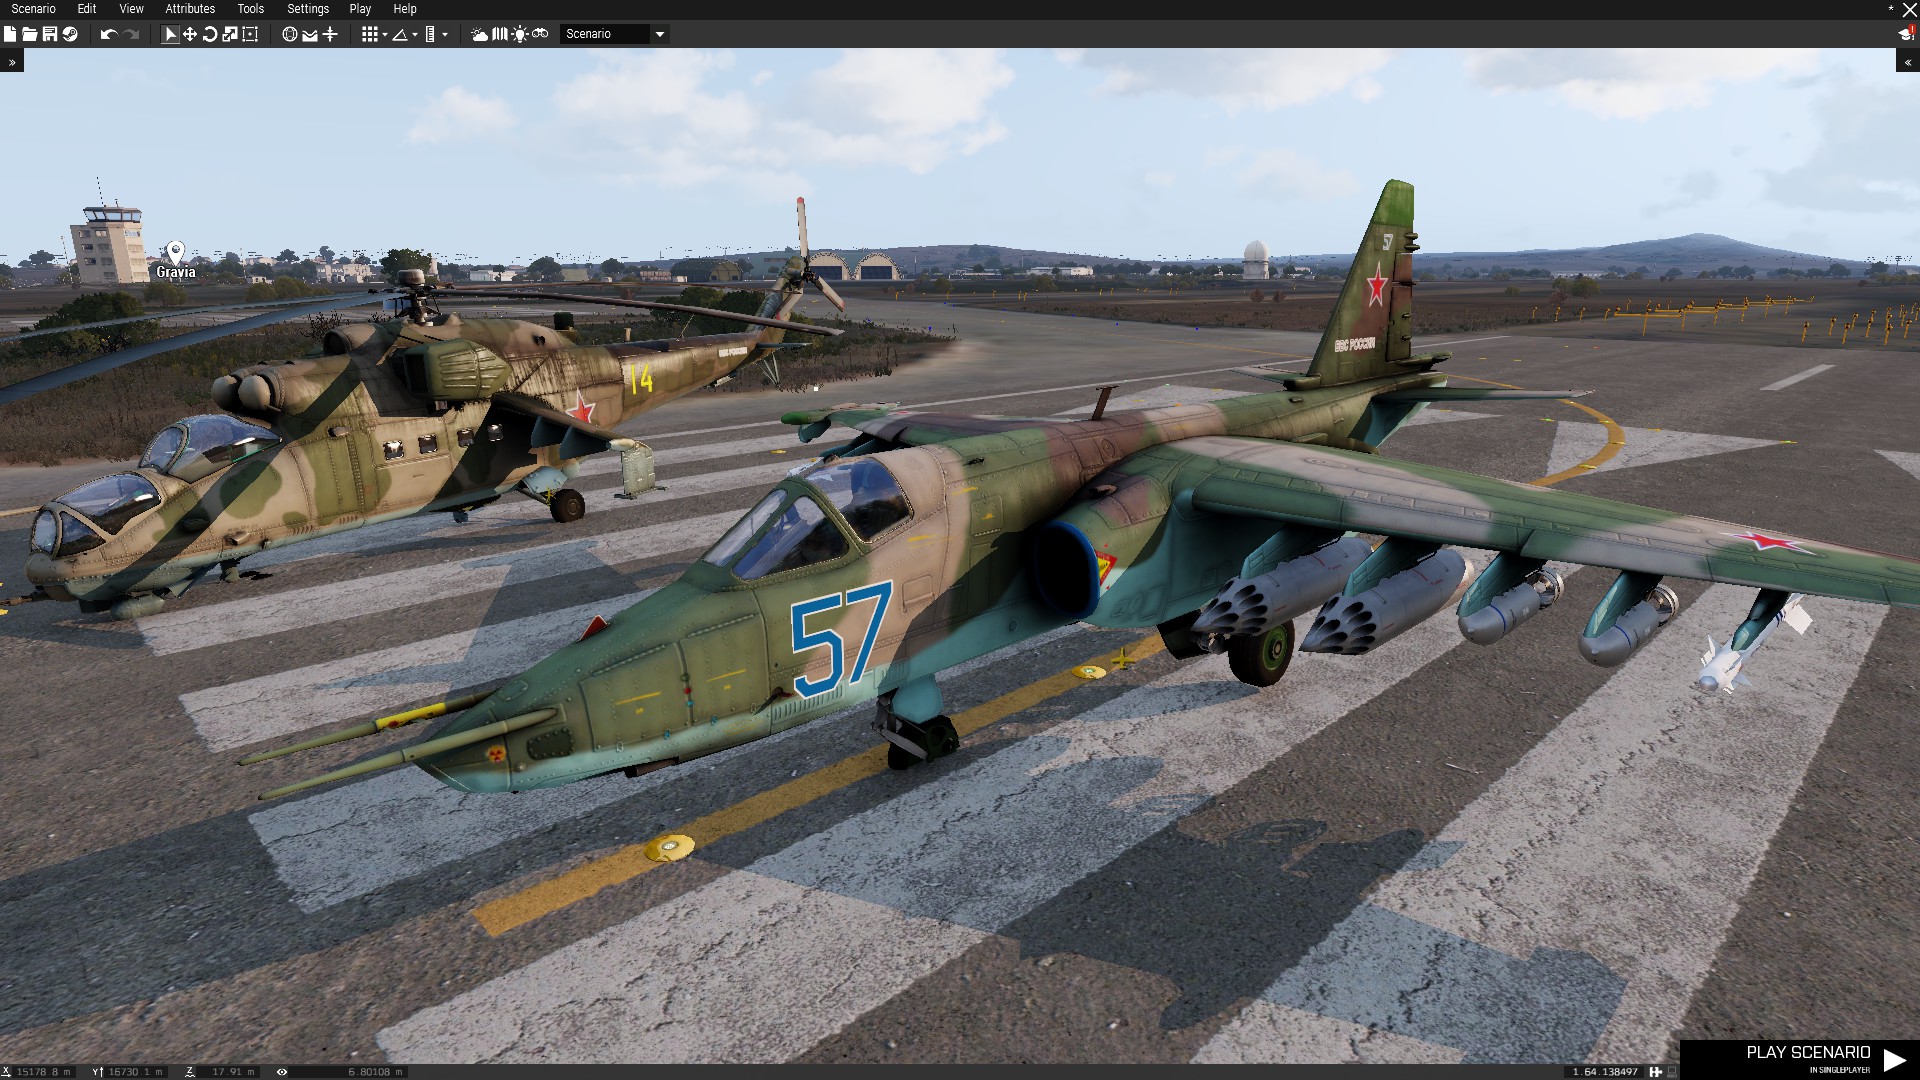The width and height of the screenshot is (1920, 1080).
Task: Expand the rotation angle grid dropdown
Action: coord(415,35)
